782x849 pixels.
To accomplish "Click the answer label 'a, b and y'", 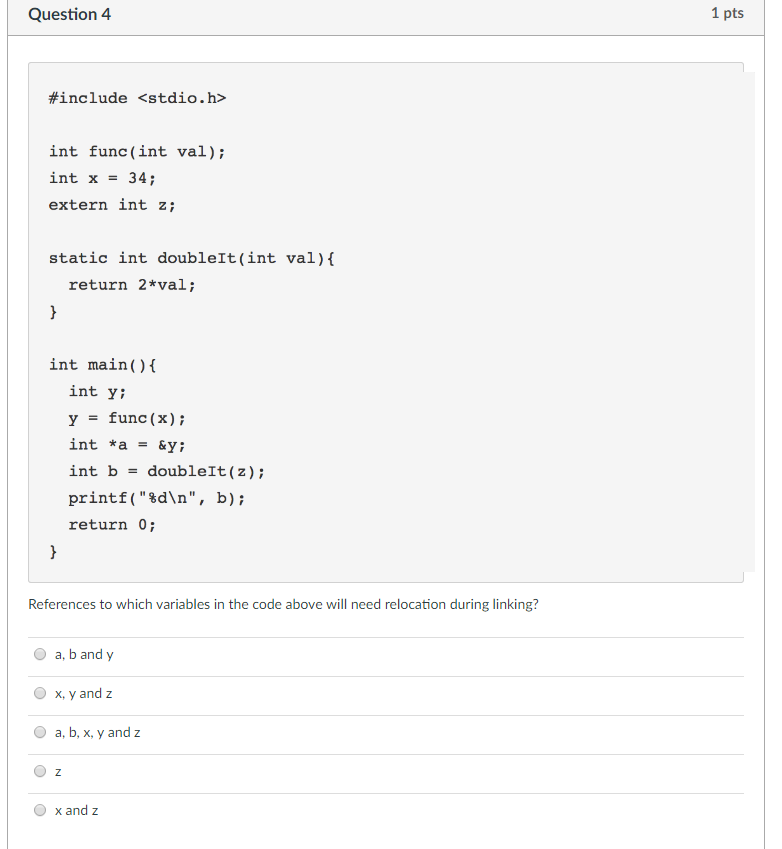I will 84,654.
